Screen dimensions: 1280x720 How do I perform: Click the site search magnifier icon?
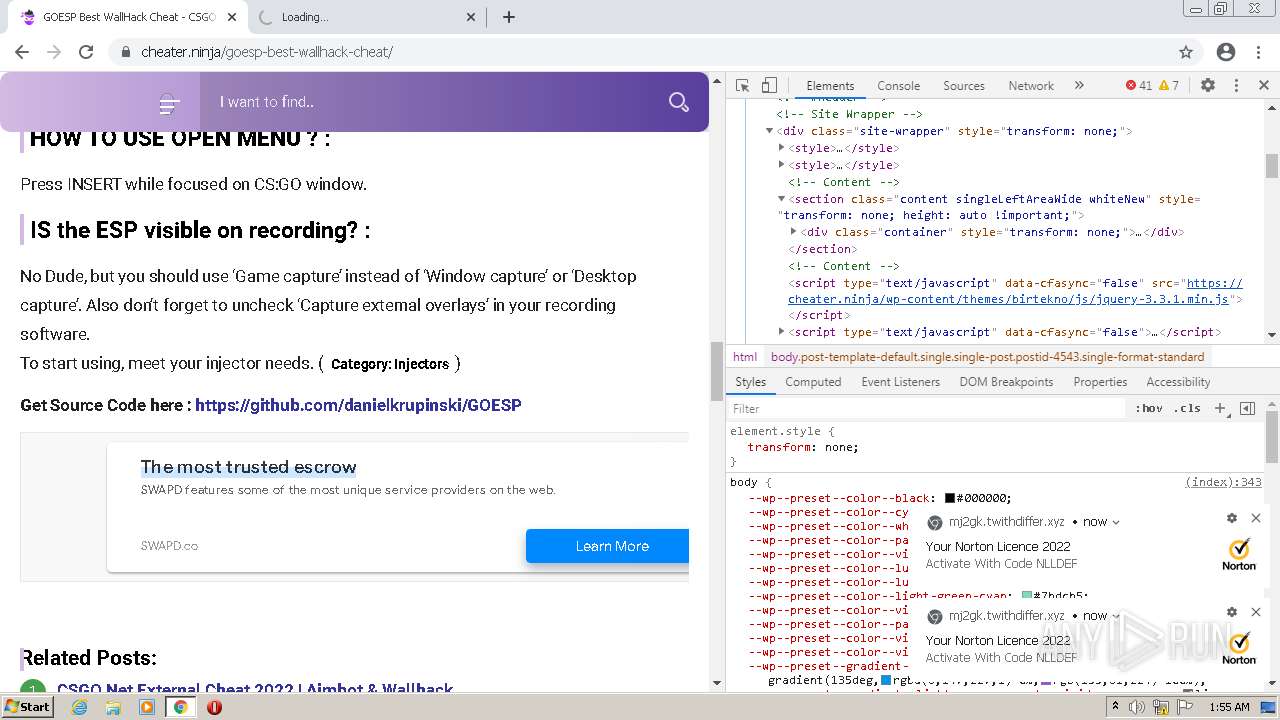(x=679, y=102)
